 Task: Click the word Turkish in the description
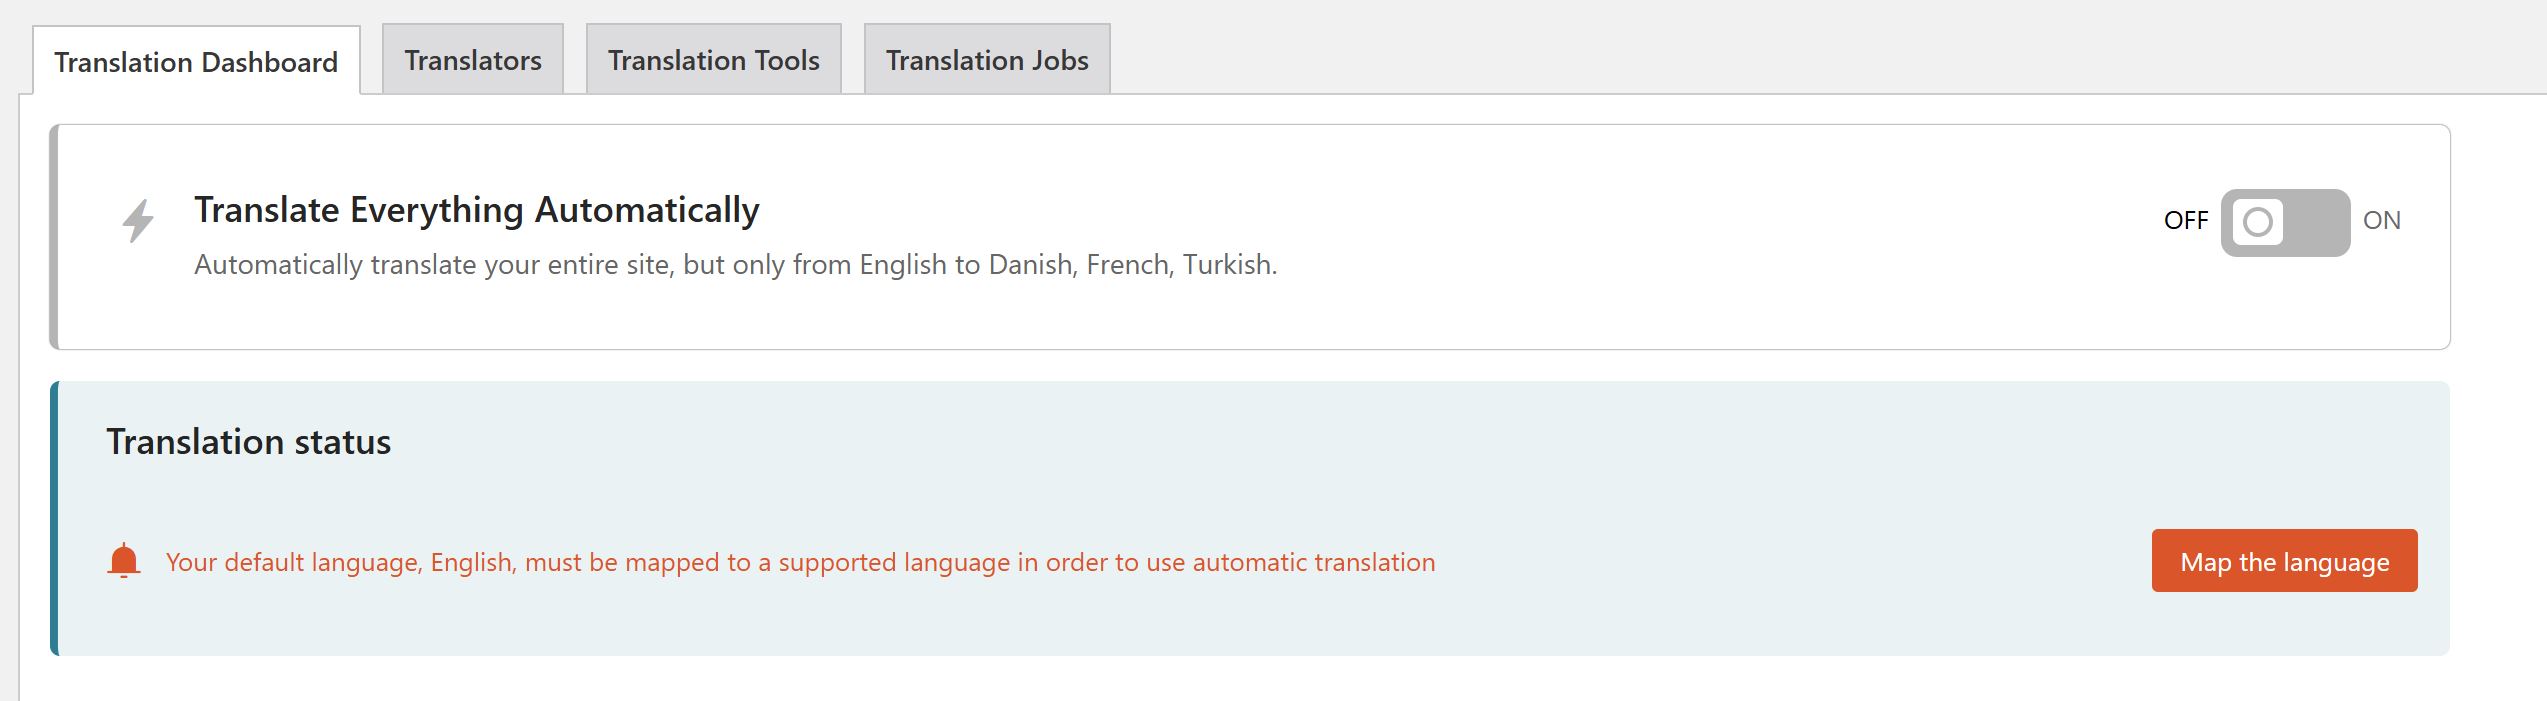(1228, 265)
